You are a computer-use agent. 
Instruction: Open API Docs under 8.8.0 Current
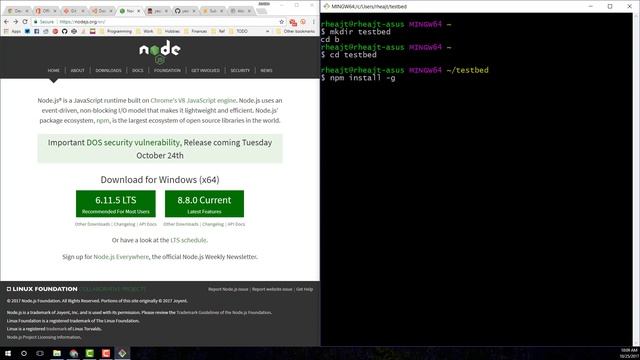click(x=236, y=224)
